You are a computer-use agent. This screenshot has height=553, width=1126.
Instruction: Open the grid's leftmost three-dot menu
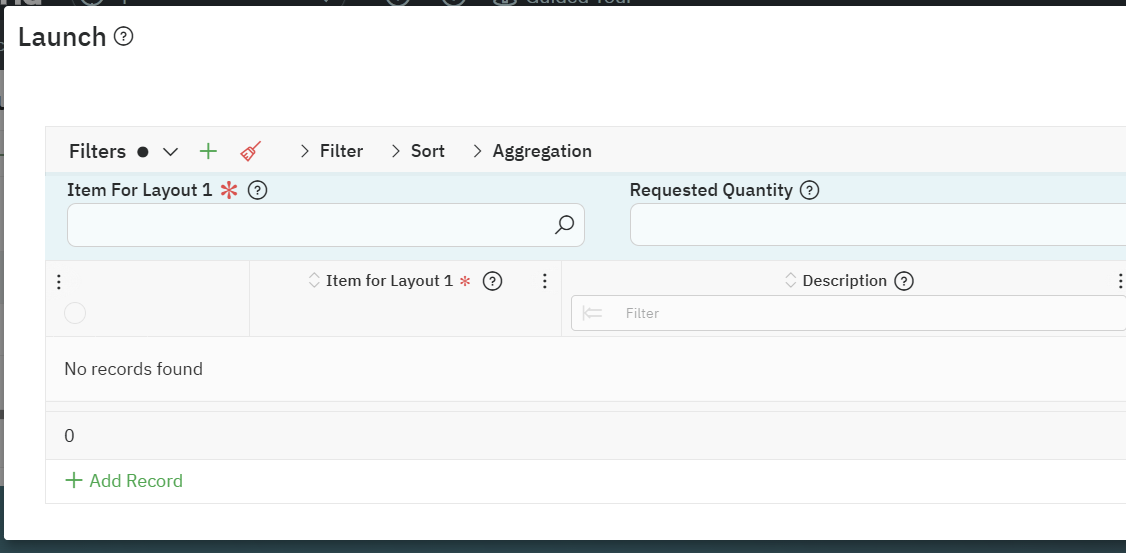[57, 281]
